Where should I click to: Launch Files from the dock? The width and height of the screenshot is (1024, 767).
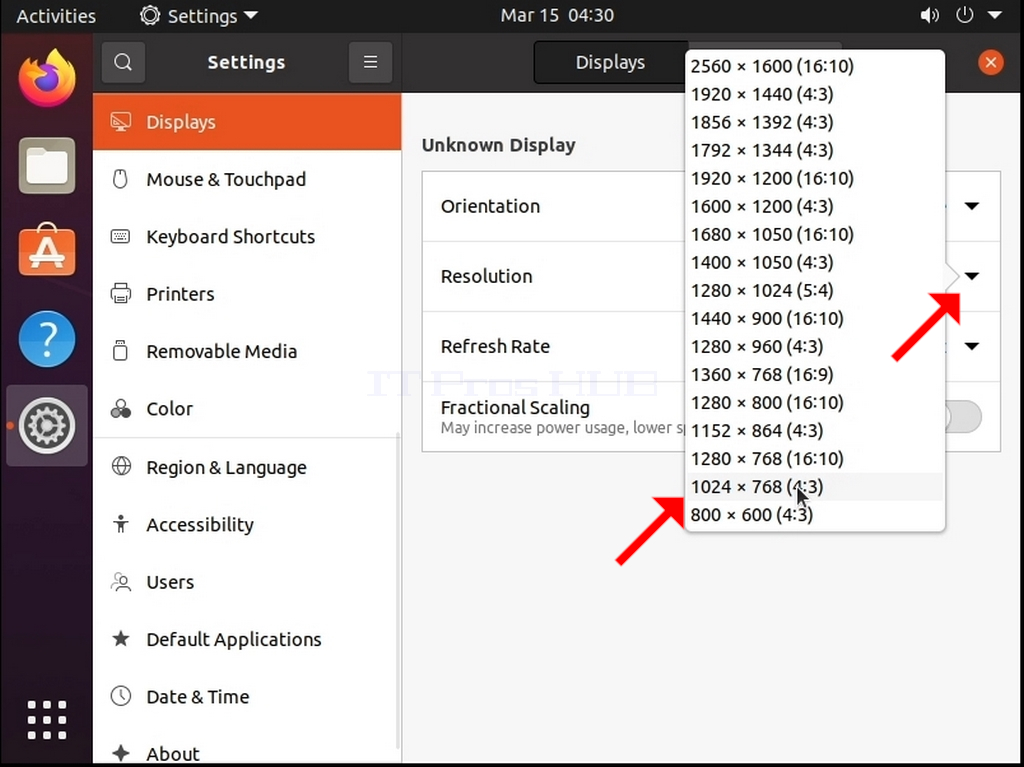[47, 165]
